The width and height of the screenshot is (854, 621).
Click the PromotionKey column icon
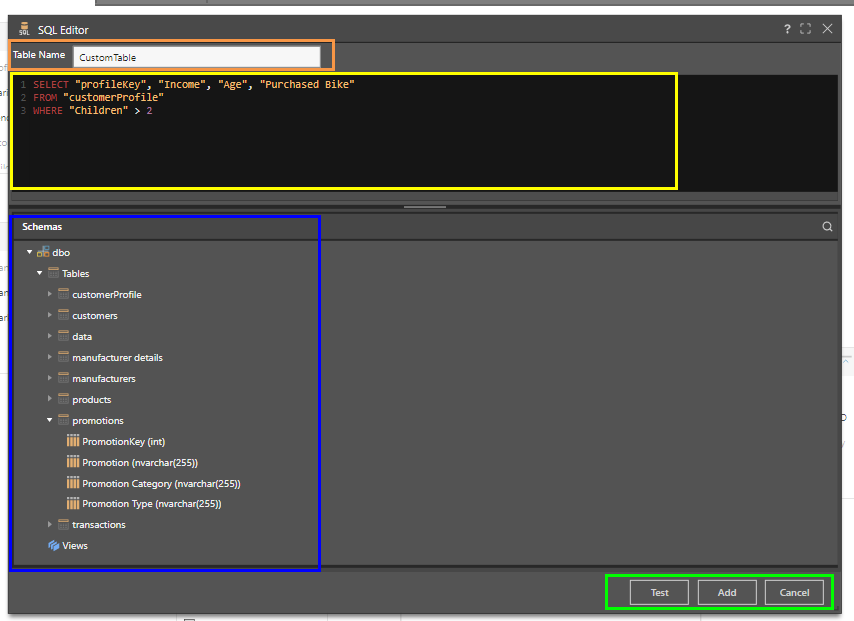click(x=73, y=441)
